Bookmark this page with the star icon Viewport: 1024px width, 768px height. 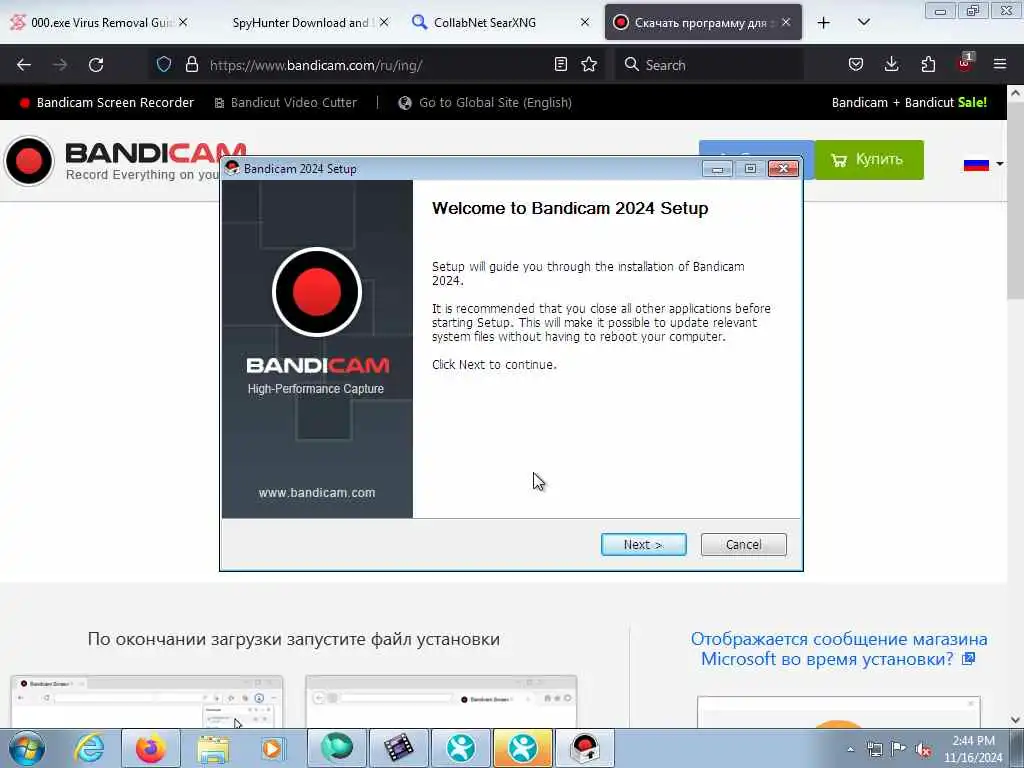coord(589,65)
